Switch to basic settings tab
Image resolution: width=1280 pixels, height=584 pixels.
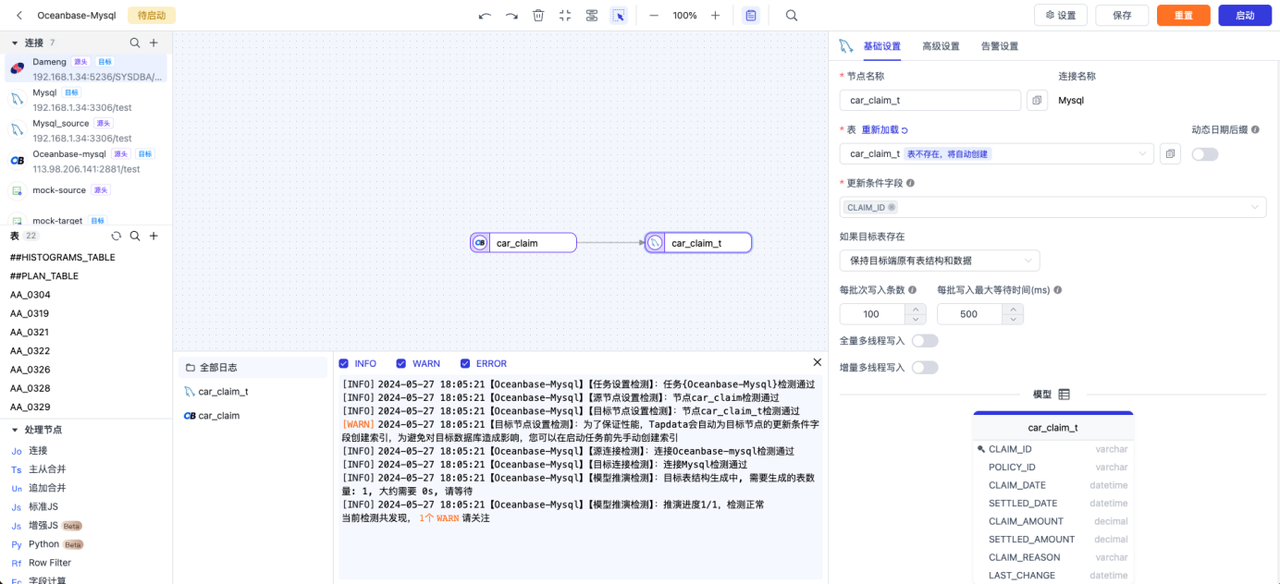click(x=882, y=46)
